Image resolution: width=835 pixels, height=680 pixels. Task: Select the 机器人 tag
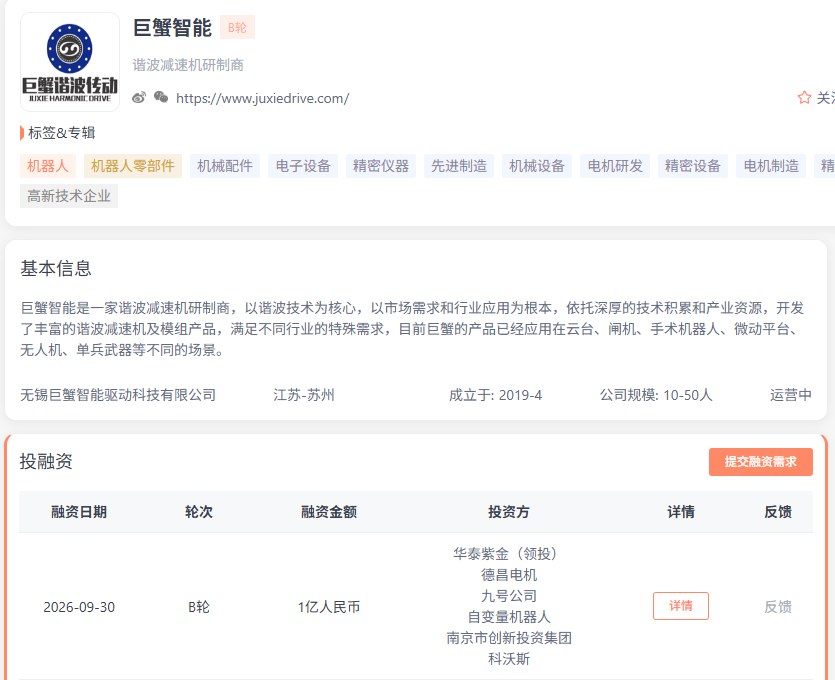point(48,166)
